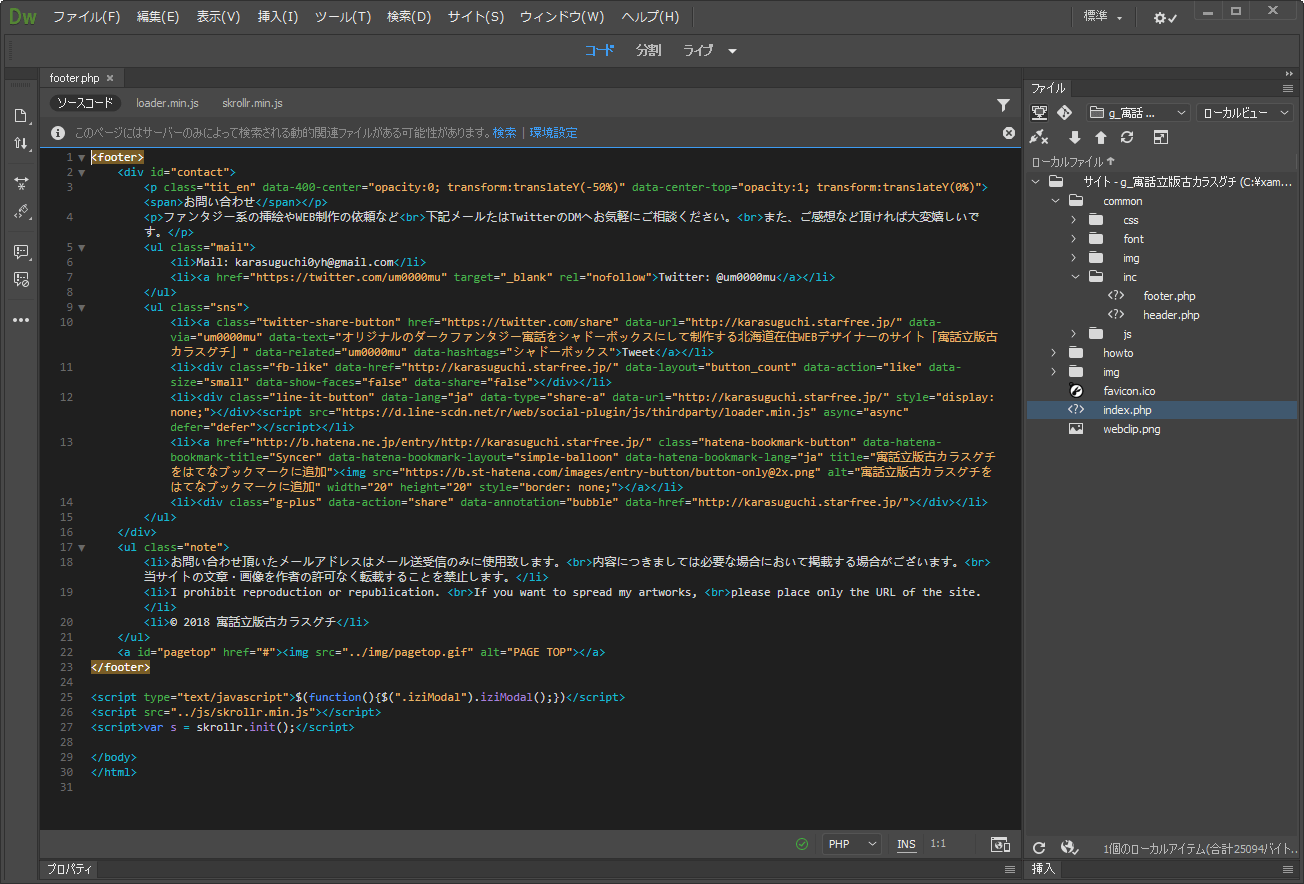The image size is (1304, 884).
Task: Expand the font folder
Action: pyautogui.click(x=1074, y=239)
